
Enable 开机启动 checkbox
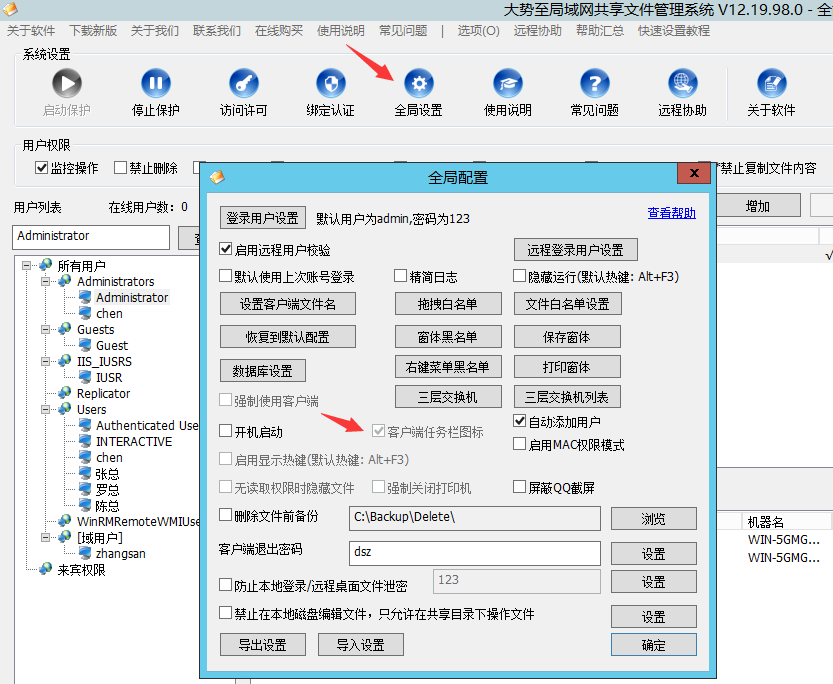pos(226,432)
